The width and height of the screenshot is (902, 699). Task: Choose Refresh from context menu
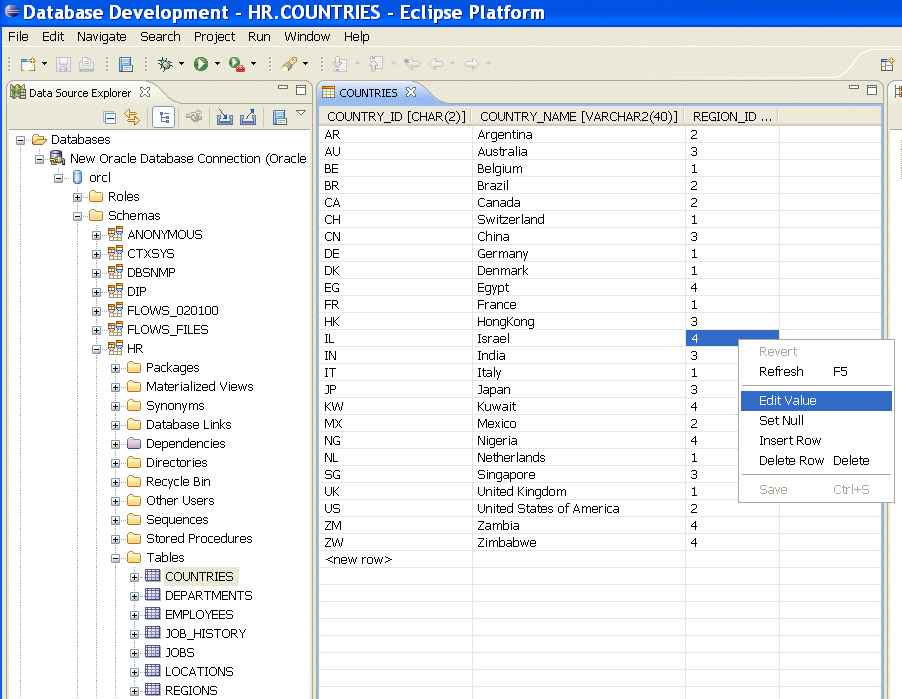point(816,372)
